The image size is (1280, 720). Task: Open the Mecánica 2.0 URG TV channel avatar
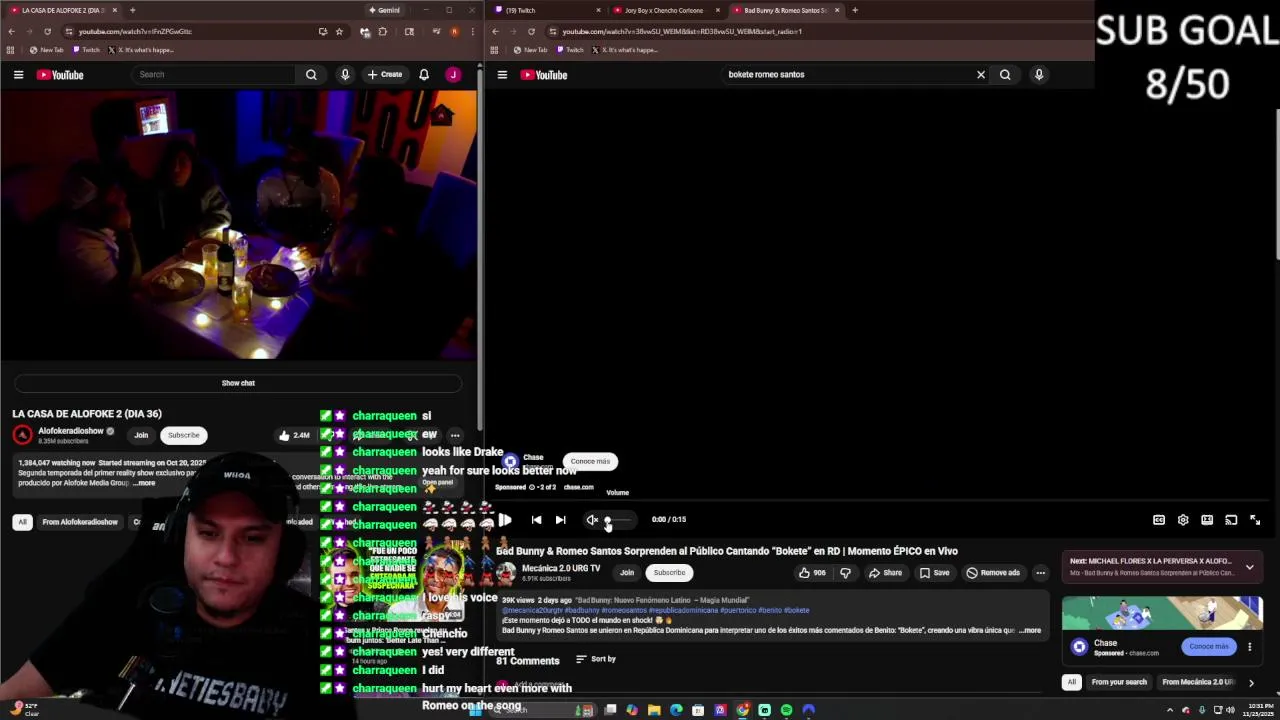coord(506,573)
